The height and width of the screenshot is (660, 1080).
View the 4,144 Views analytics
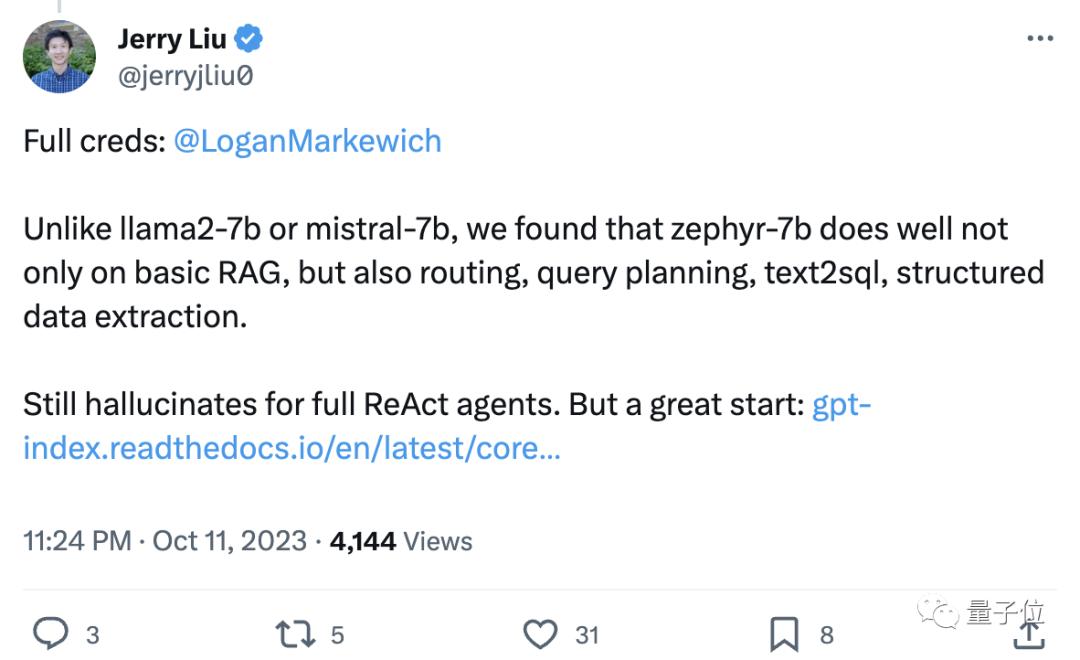[401, 541]
